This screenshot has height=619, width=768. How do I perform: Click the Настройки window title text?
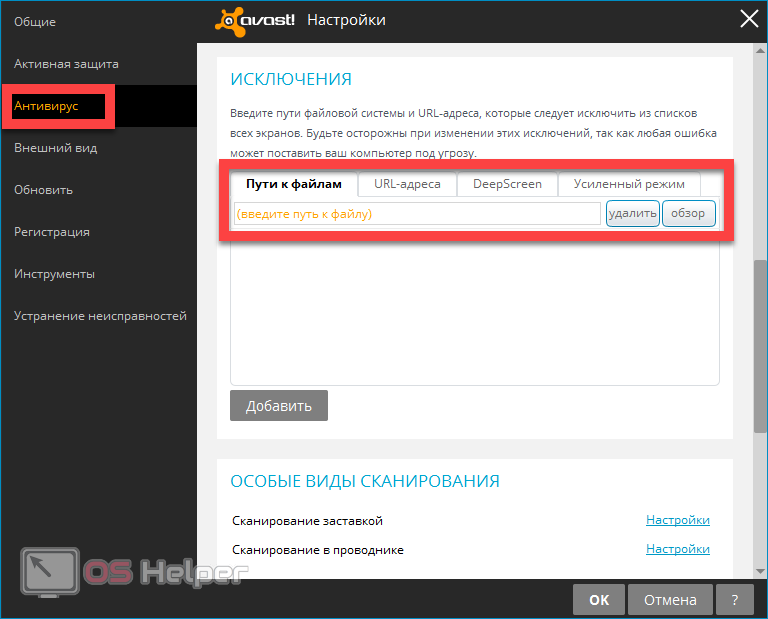click(346, 20)
